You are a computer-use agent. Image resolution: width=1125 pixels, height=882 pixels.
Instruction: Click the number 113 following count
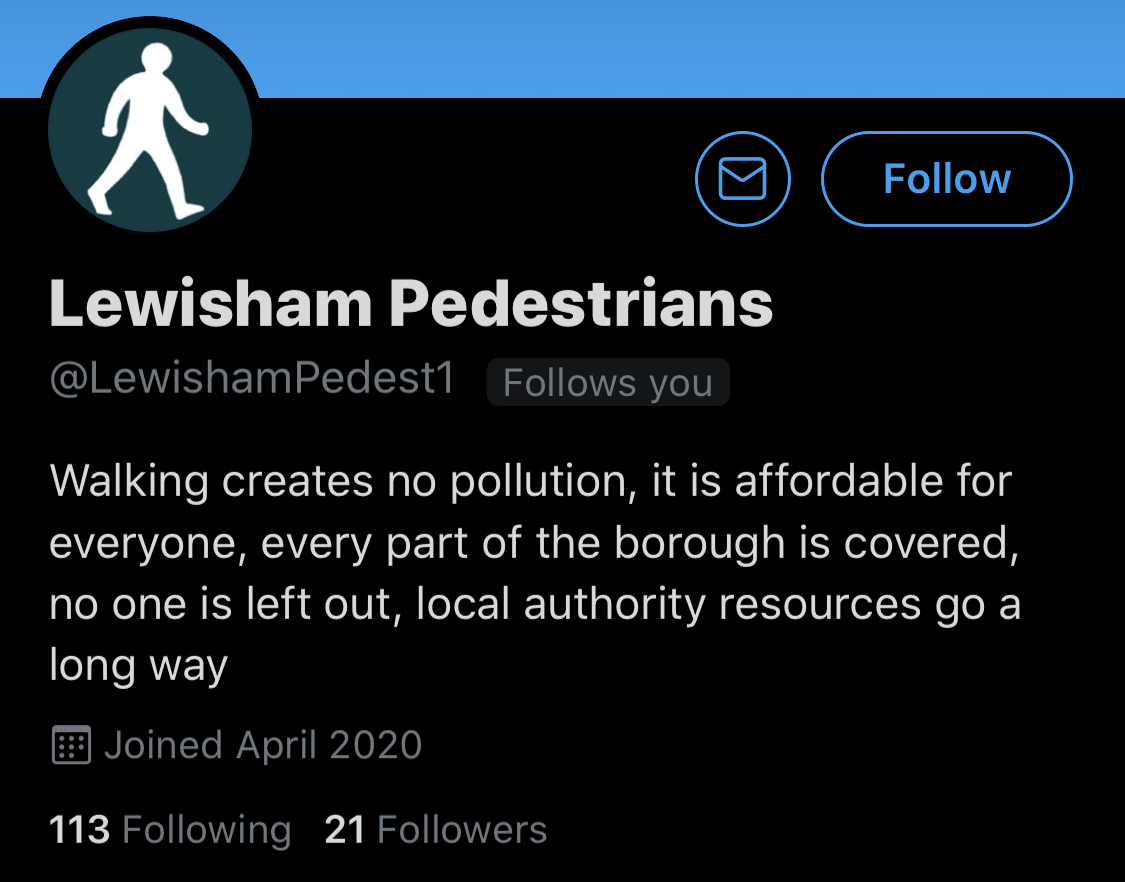click(x=79, y=830)
